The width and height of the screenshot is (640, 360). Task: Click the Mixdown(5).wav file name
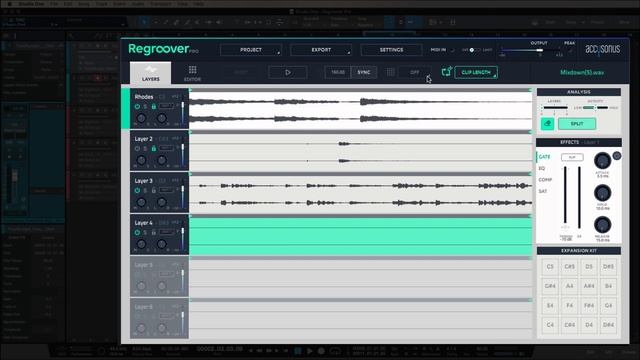582,72
